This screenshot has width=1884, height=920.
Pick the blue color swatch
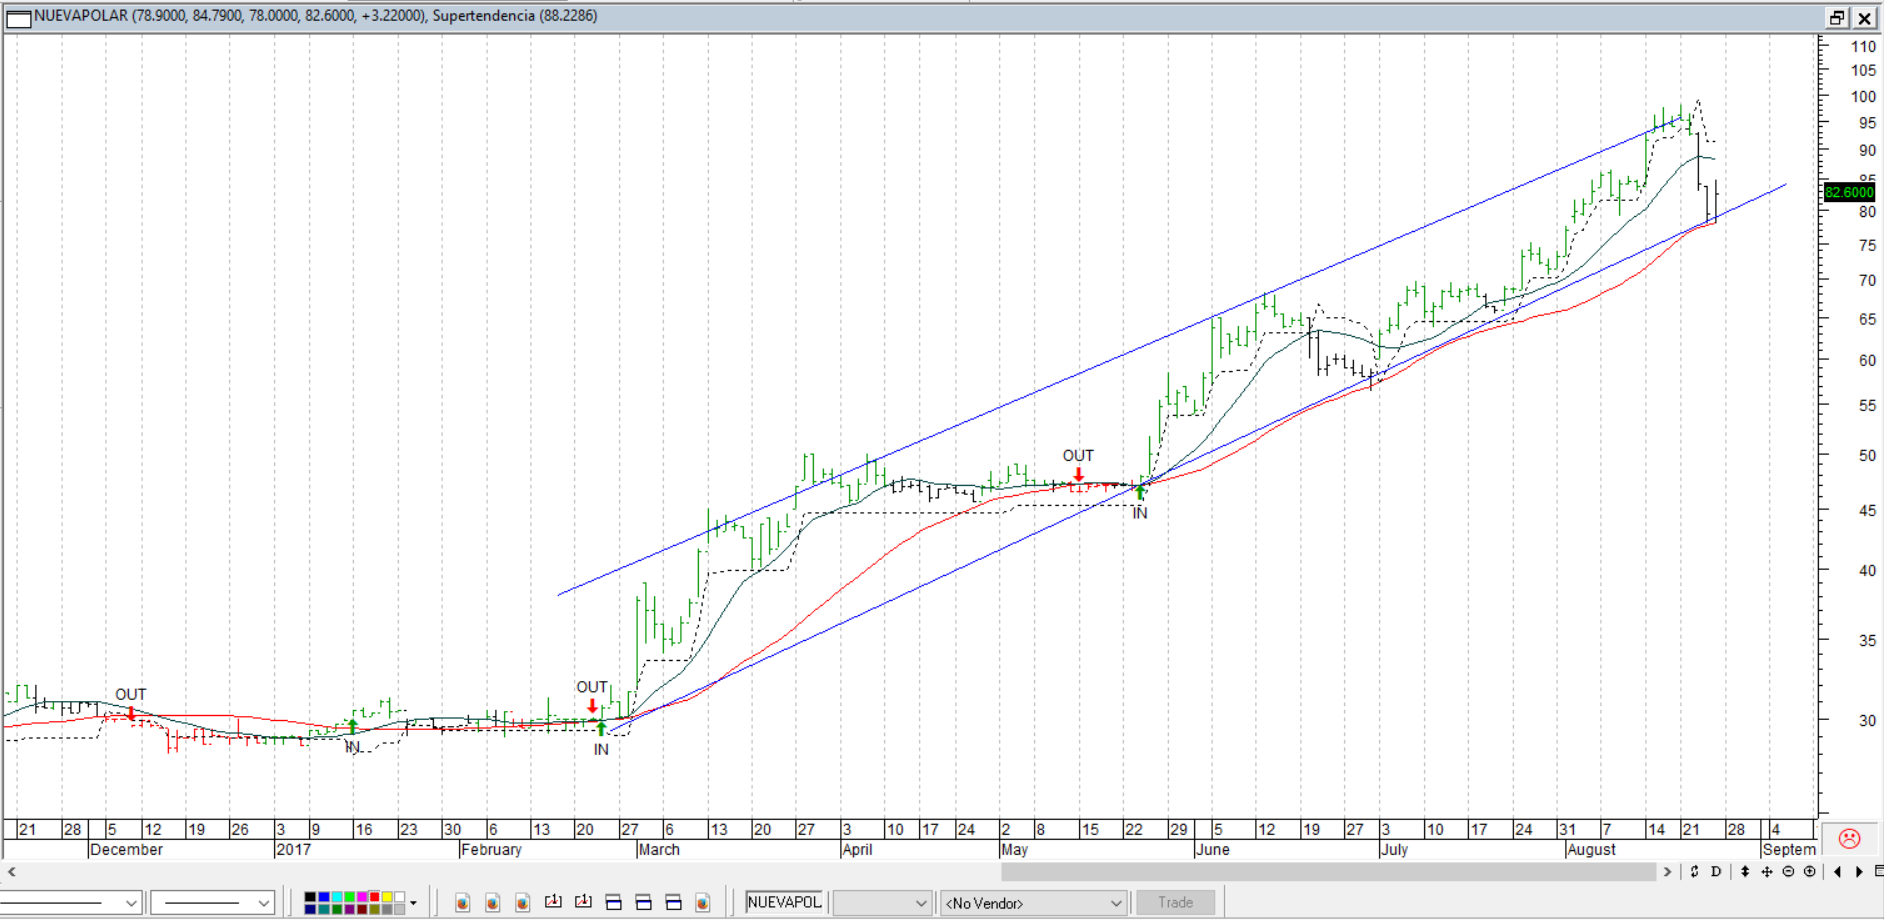point(324,897)
